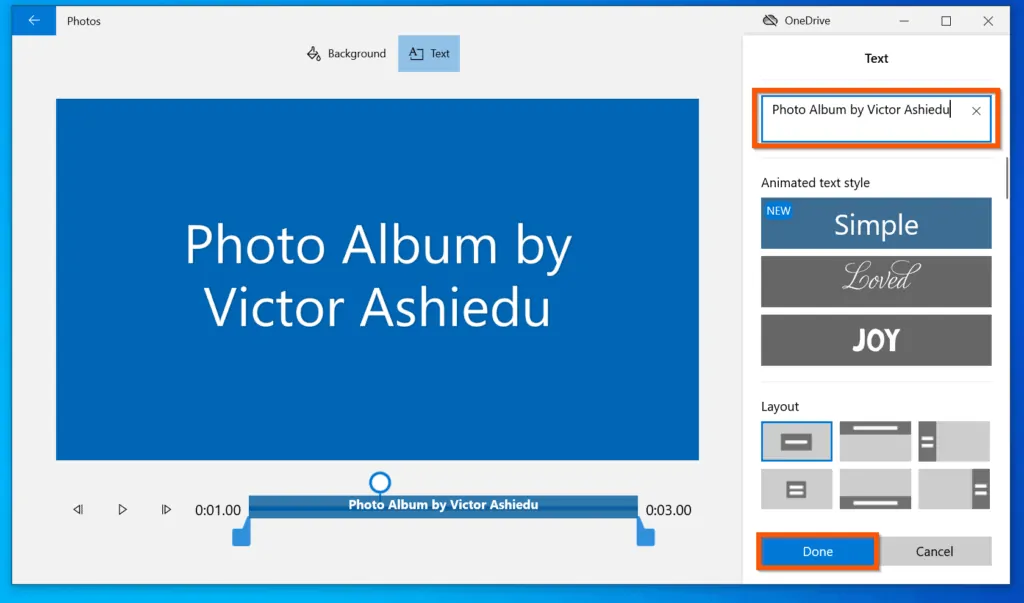The width and height of the screenshot is (1024, 603).
Task: Switch to the Photos app via title bar label
Action: (84, 20)
